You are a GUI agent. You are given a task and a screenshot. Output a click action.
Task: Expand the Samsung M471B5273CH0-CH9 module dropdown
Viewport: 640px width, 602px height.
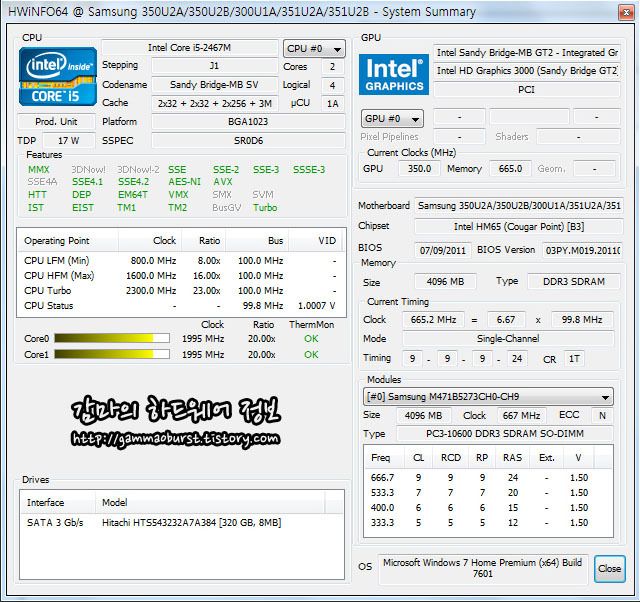point(488,396)
